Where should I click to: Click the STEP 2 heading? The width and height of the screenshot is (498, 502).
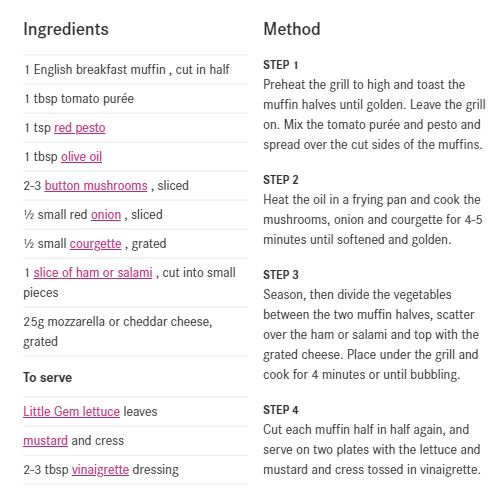click(x=281, y=180)
